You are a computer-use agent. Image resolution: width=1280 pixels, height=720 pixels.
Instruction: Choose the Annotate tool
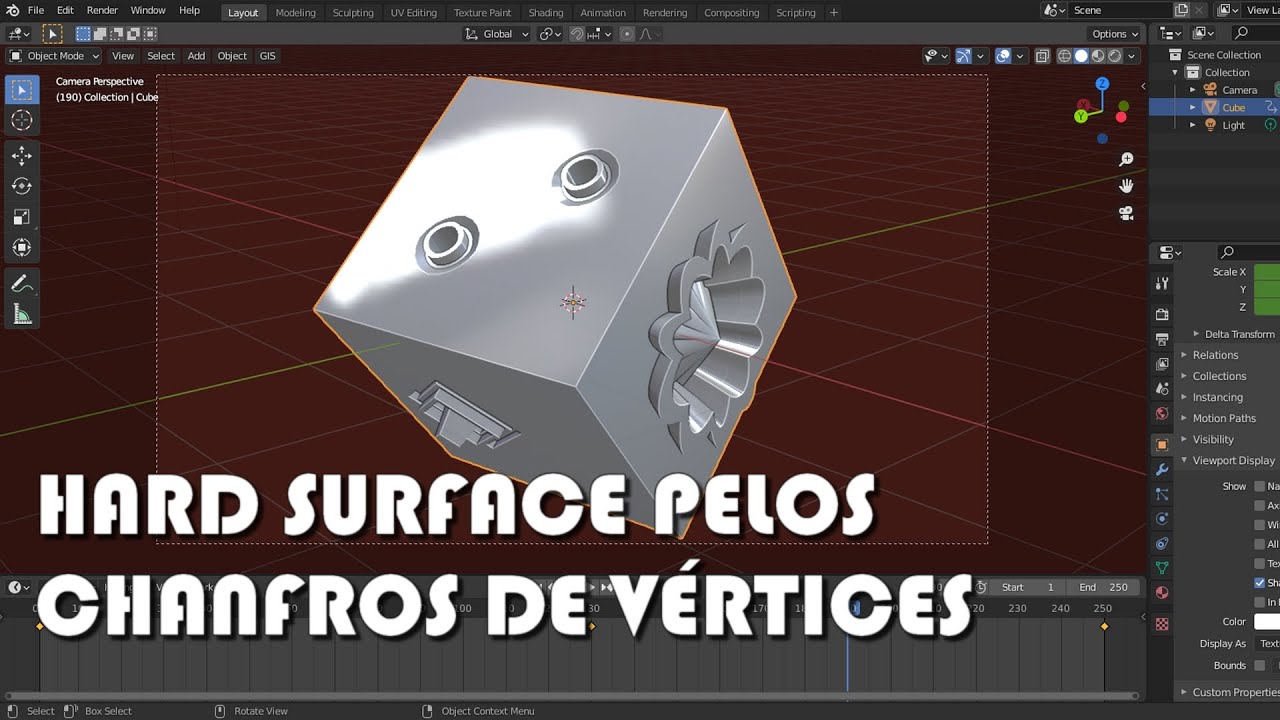(21, 285)
